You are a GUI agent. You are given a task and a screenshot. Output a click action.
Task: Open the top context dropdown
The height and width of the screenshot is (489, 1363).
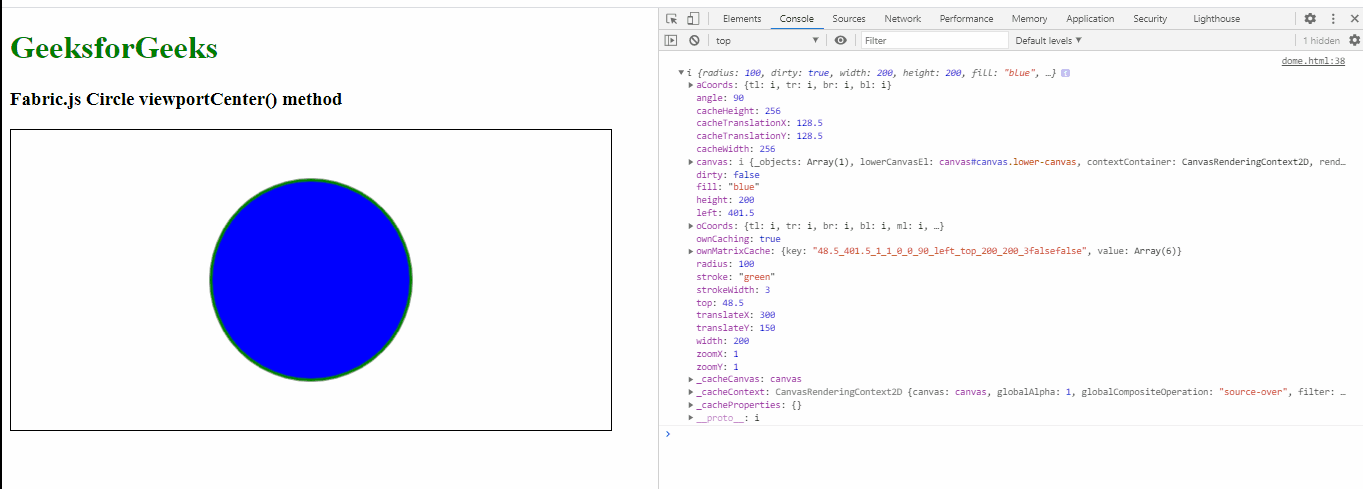[767, 40]
